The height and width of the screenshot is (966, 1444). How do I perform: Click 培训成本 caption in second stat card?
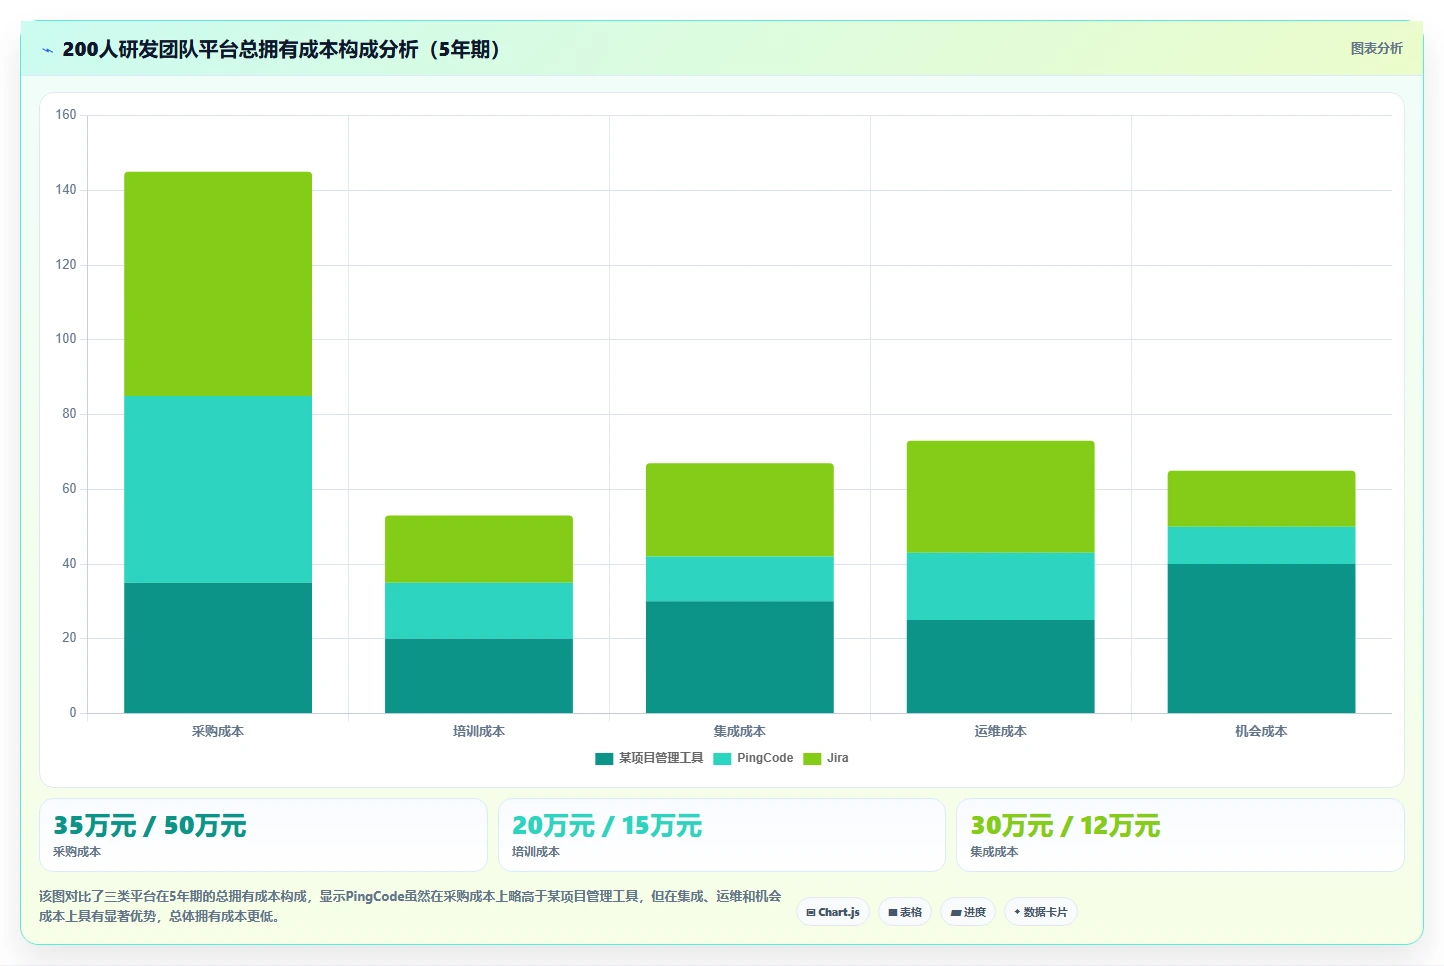536,852
